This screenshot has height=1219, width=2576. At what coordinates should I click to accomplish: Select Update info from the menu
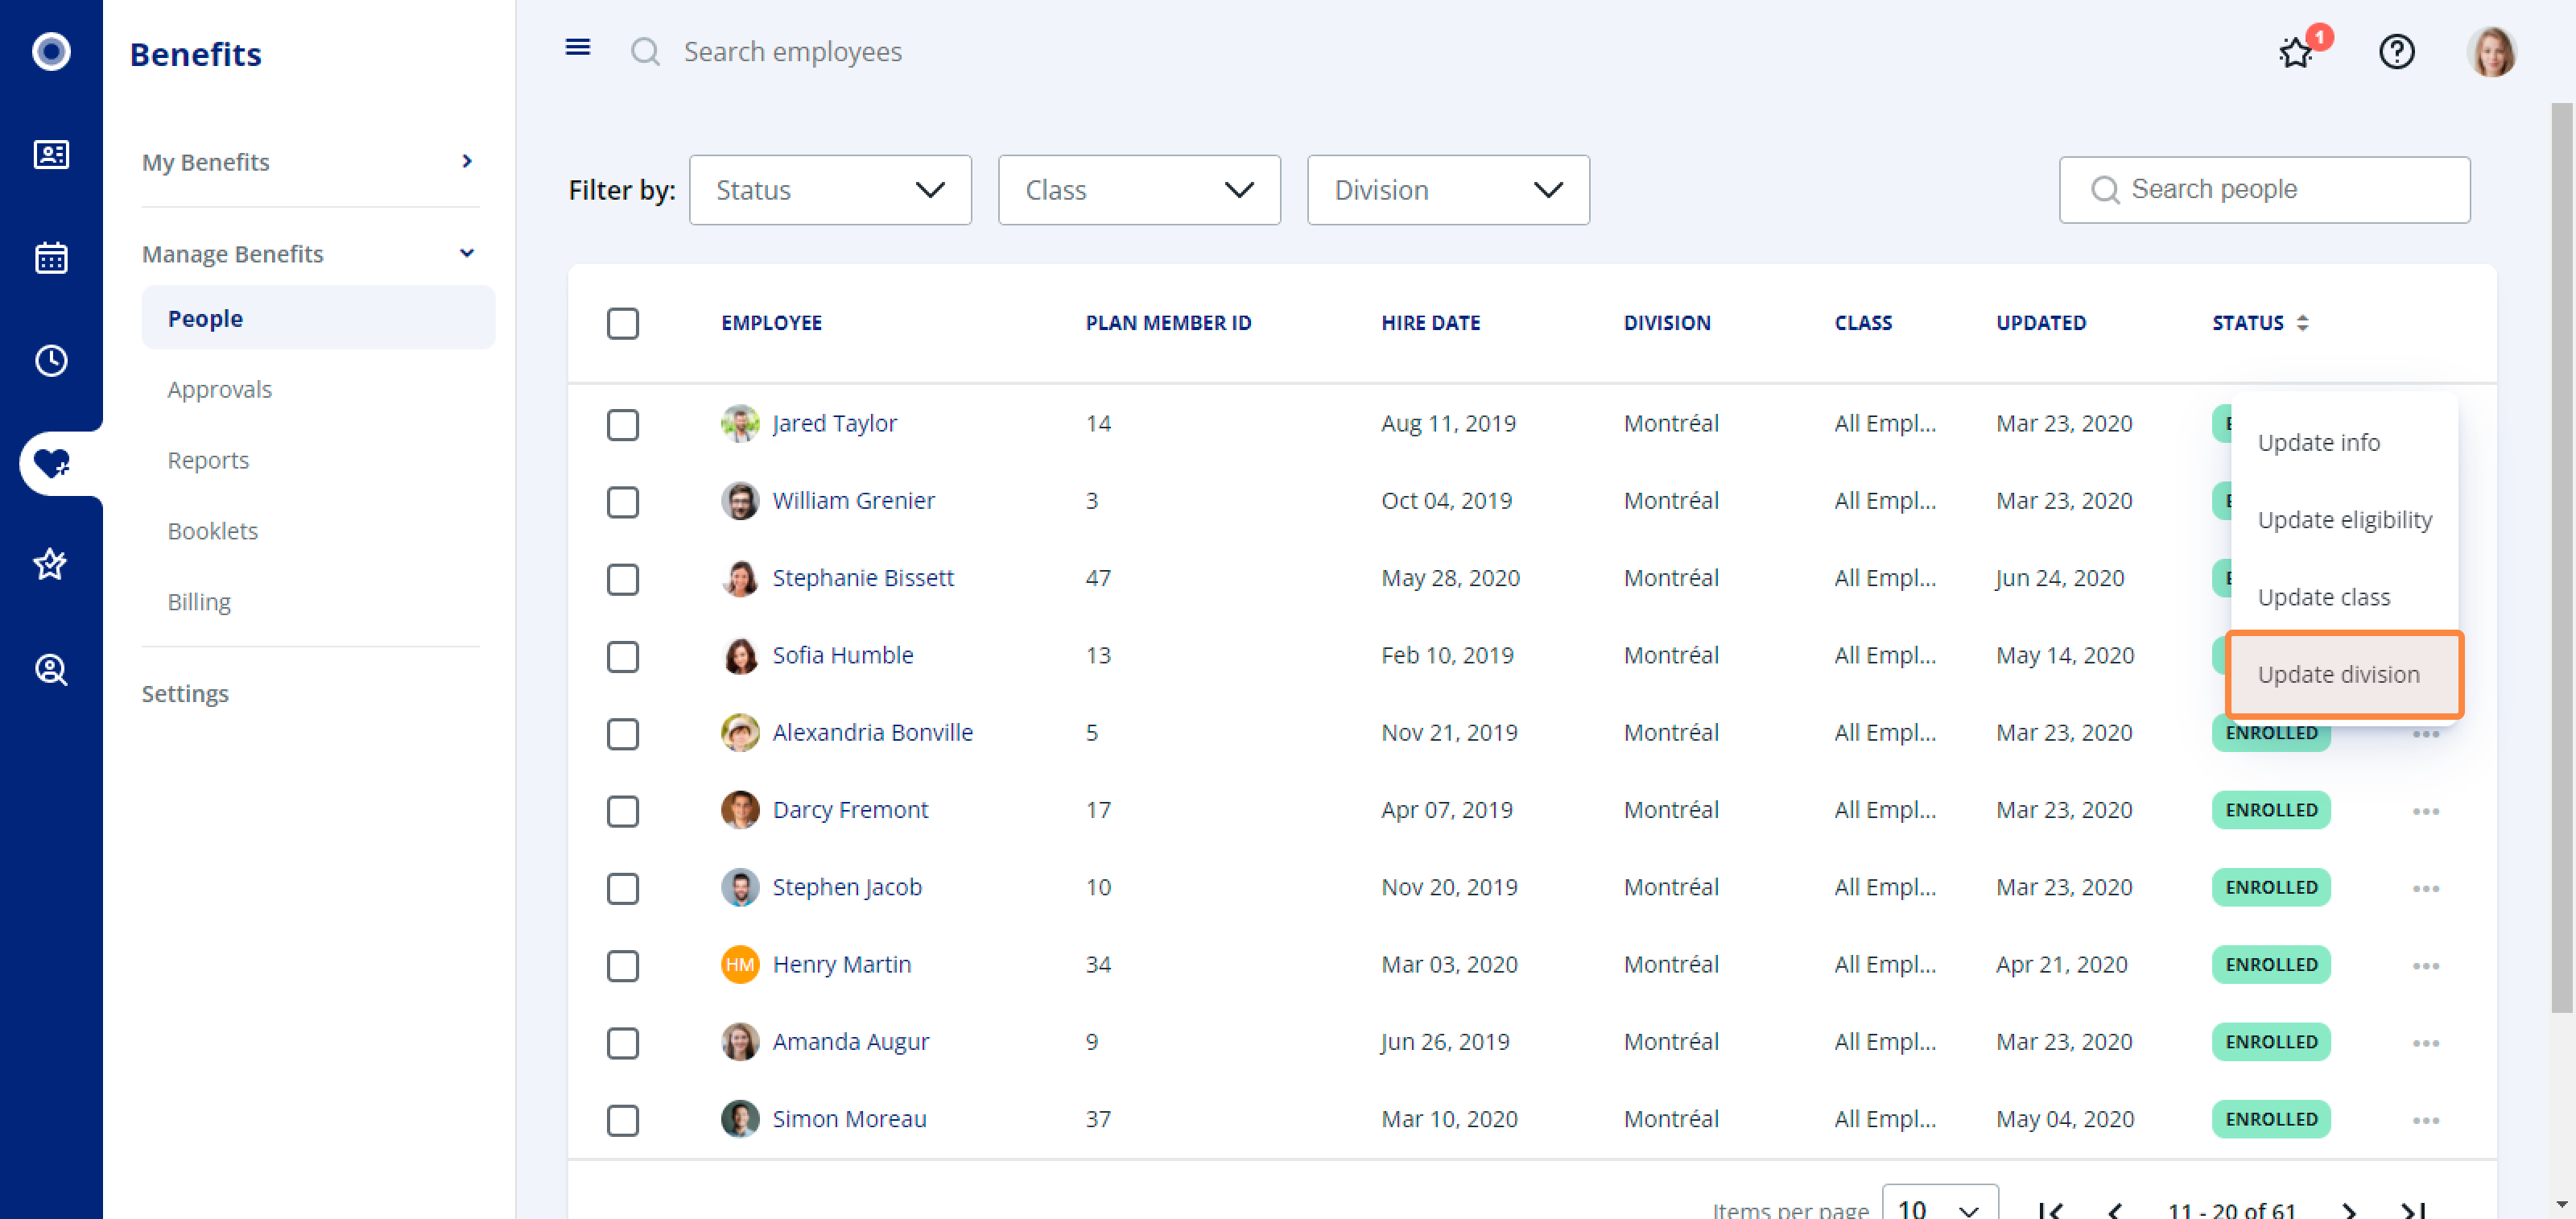2343,442
